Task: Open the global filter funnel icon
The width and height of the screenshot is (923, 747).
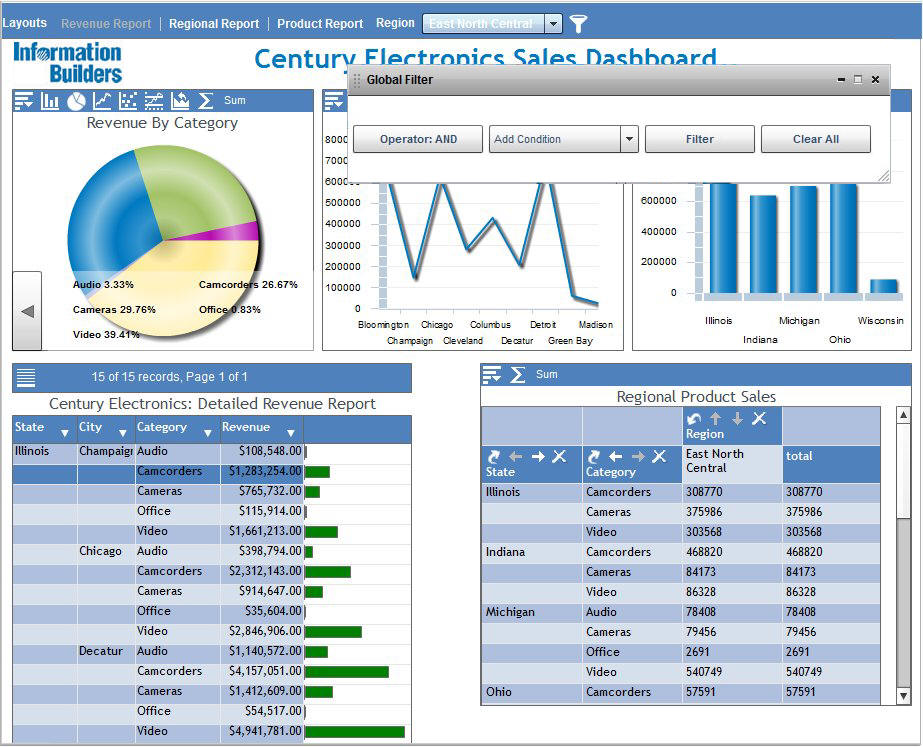Action: [578, 24]
